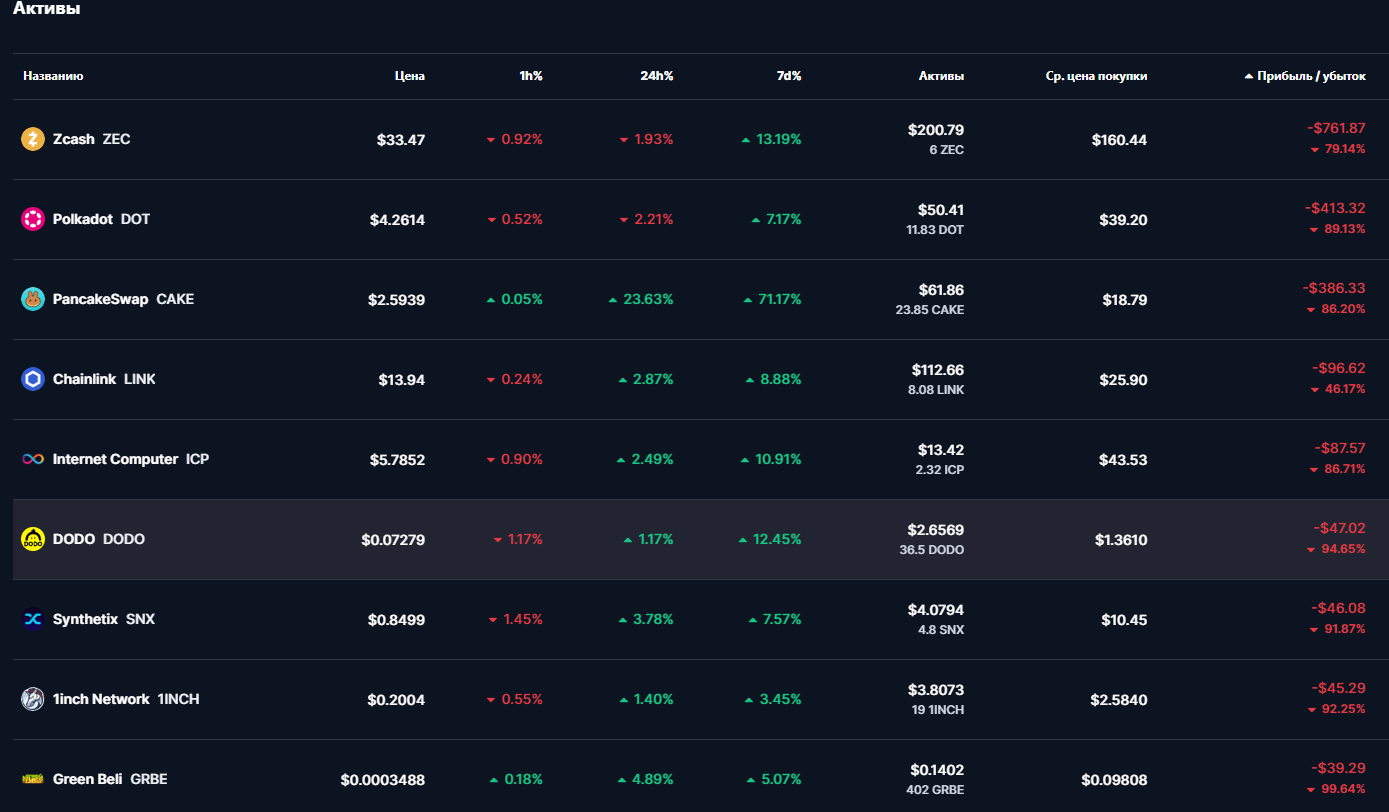The image size is (1389, 812).
Task: Click the Synthetix logo icon
Action: pos(33,619)
